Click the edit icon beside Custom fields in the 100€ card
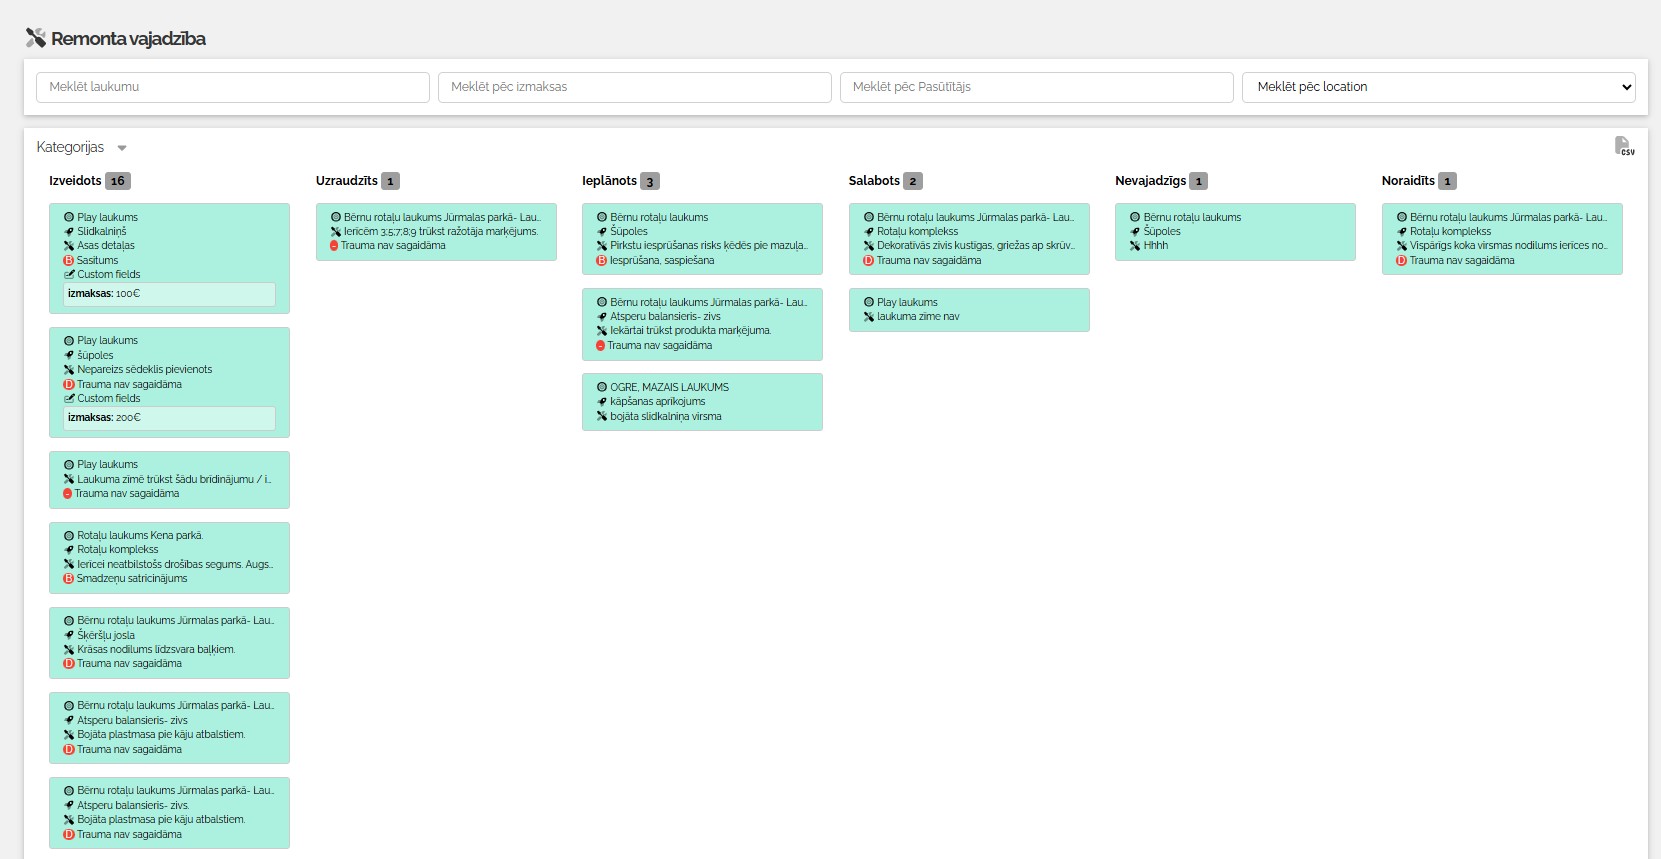 click(x=69, y=274)
